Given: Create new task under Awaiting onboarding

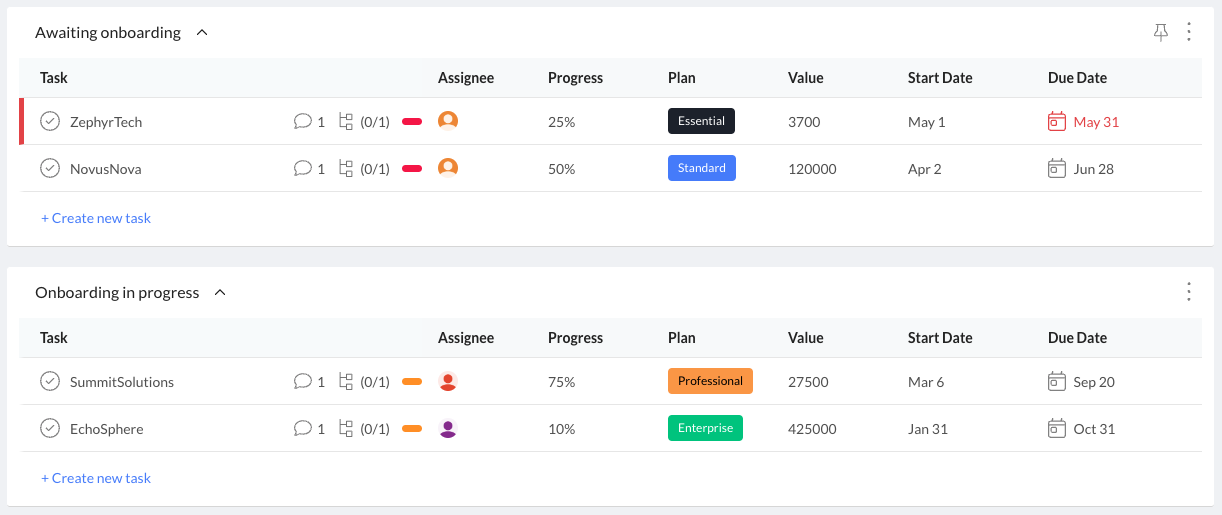Looking at the screenshot, I should point(96,218).
